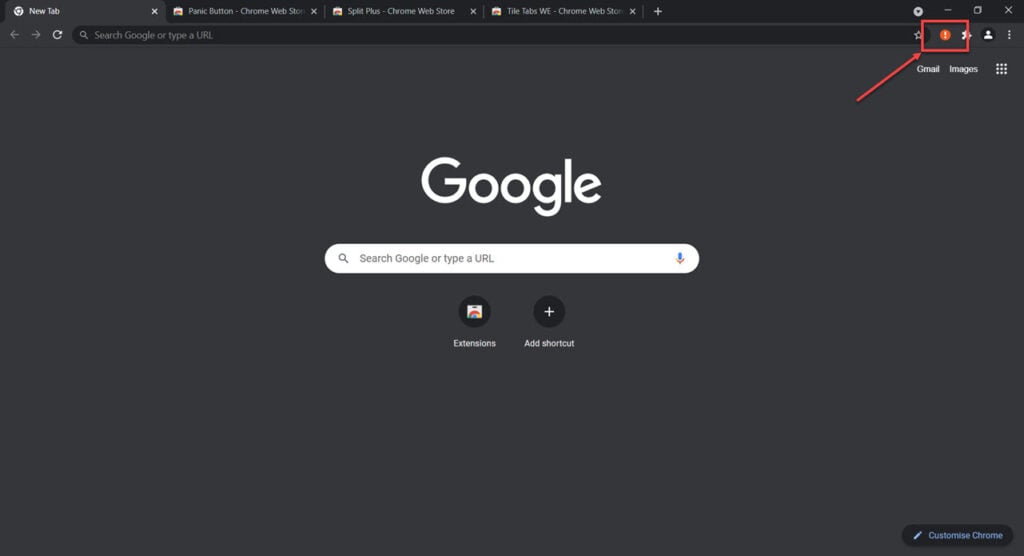Viewport: 1024px width, 556px height.
Task: Switch to the New Tab tab
Action: (83, 11)
